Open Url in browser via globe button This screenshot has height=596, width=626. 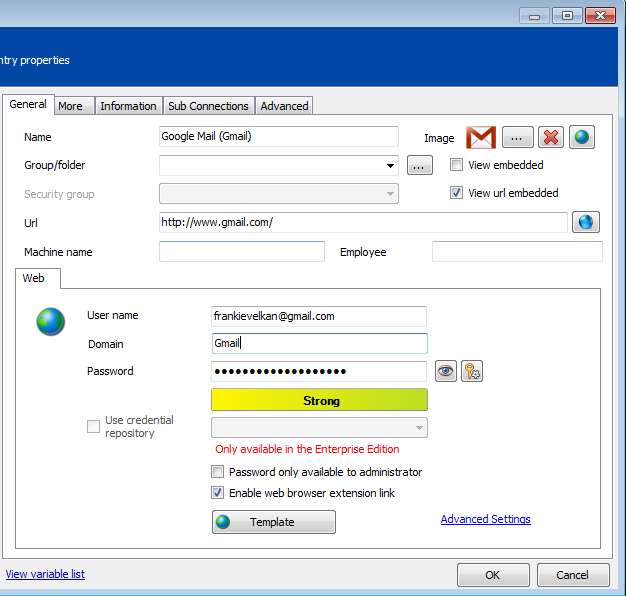click(586, 222)
